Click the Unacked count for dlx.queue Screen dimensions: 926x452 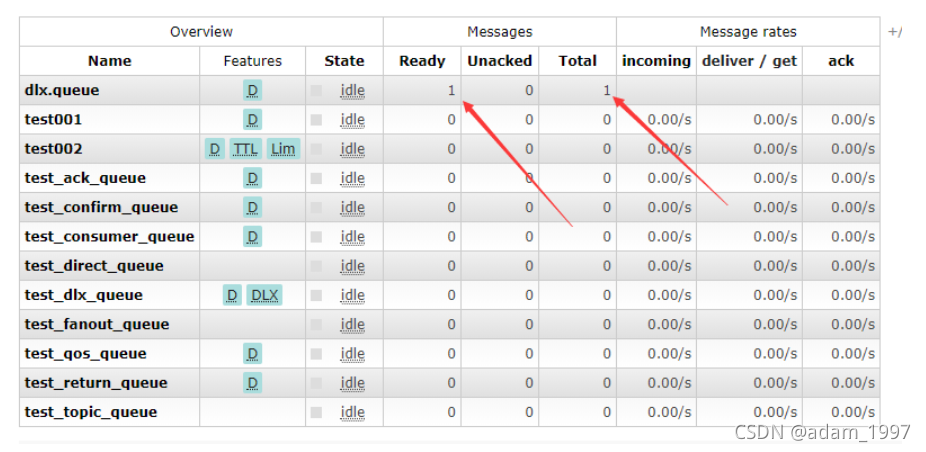(529, 90)
